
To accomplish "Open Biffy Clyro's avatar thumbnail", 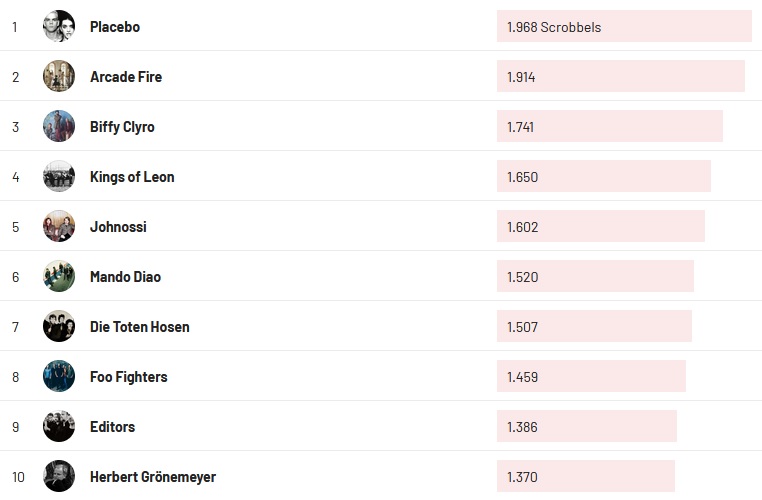I will 59,127.
